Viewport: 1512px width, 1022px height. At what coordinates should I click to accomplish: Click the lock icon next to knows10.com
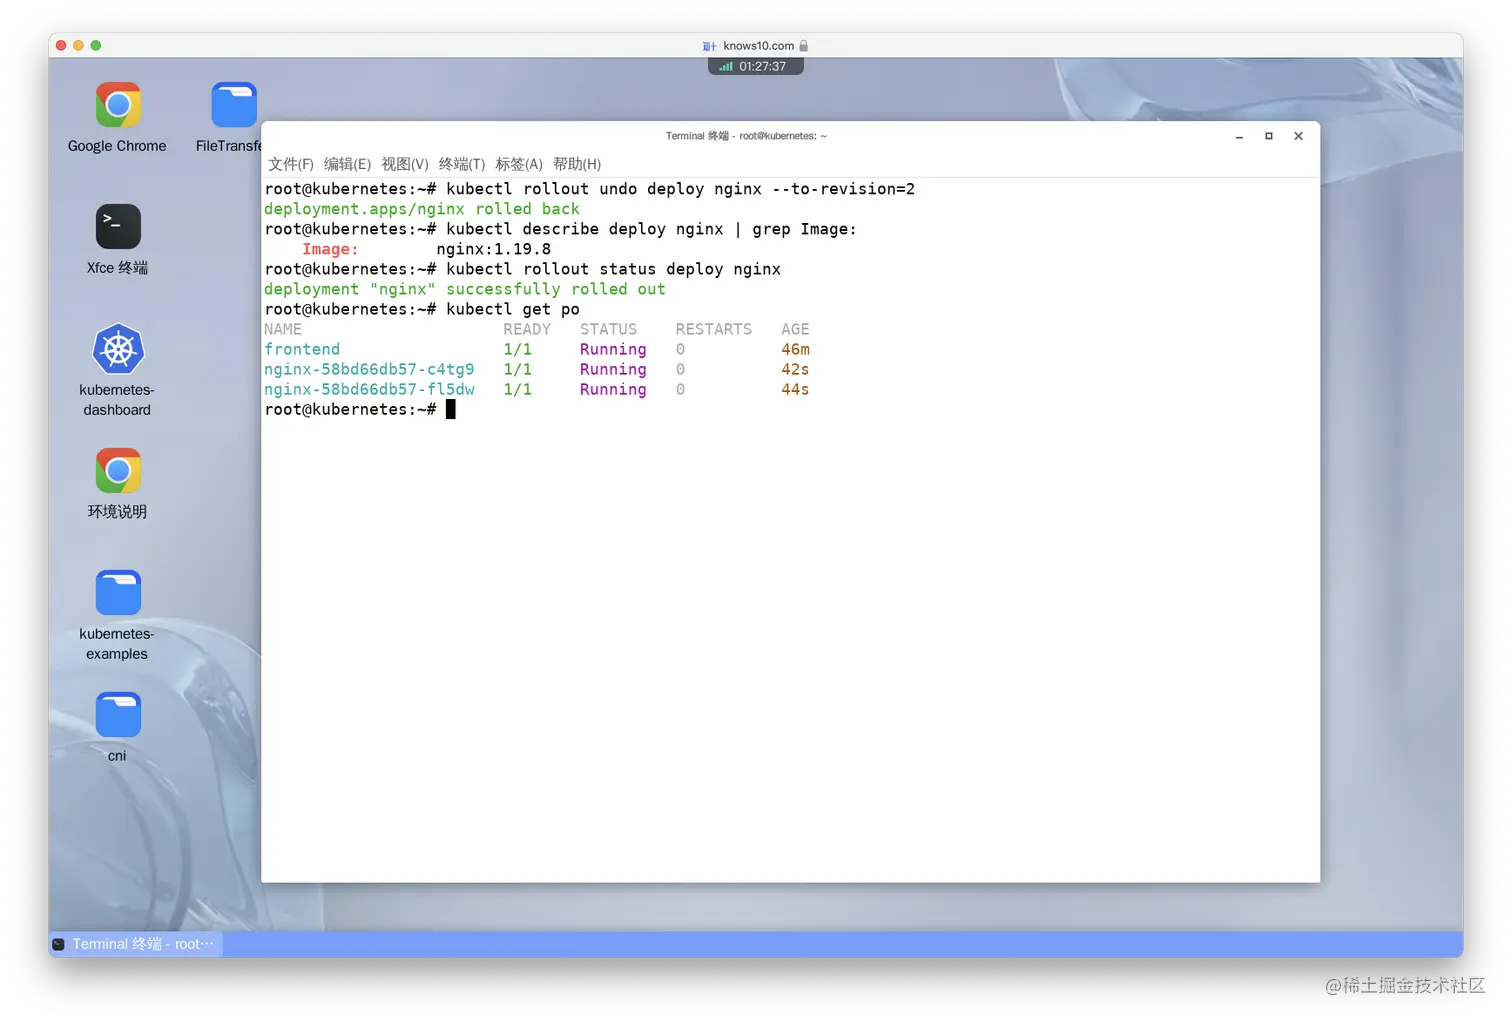pyautogui.click(x=804, y=46)
